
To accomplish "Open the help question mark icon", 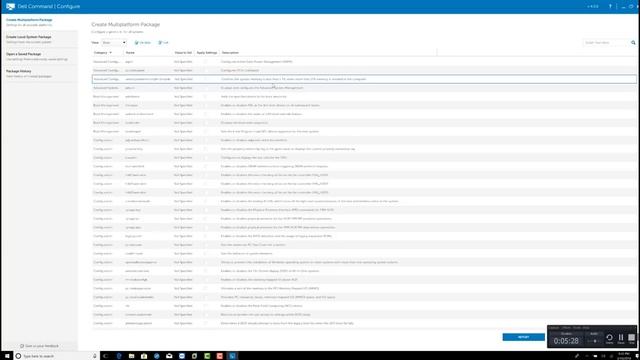I will pos(610,7).
